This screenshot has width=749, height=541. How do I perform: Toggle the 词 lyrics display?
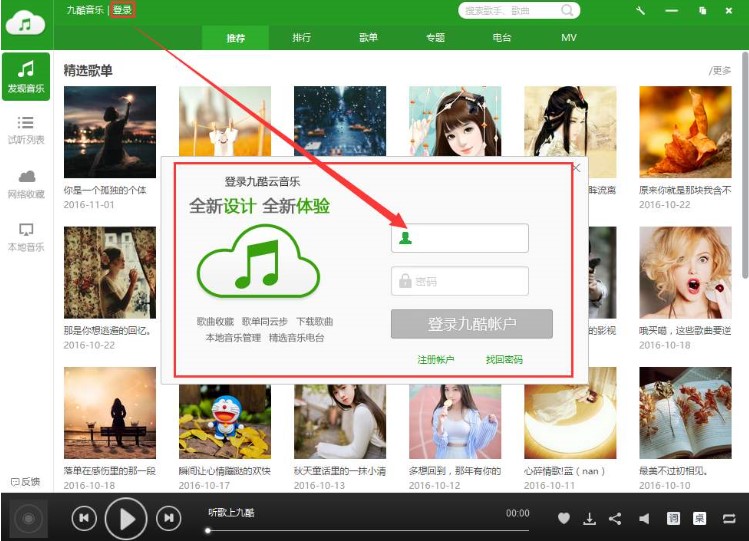point(673,518)
